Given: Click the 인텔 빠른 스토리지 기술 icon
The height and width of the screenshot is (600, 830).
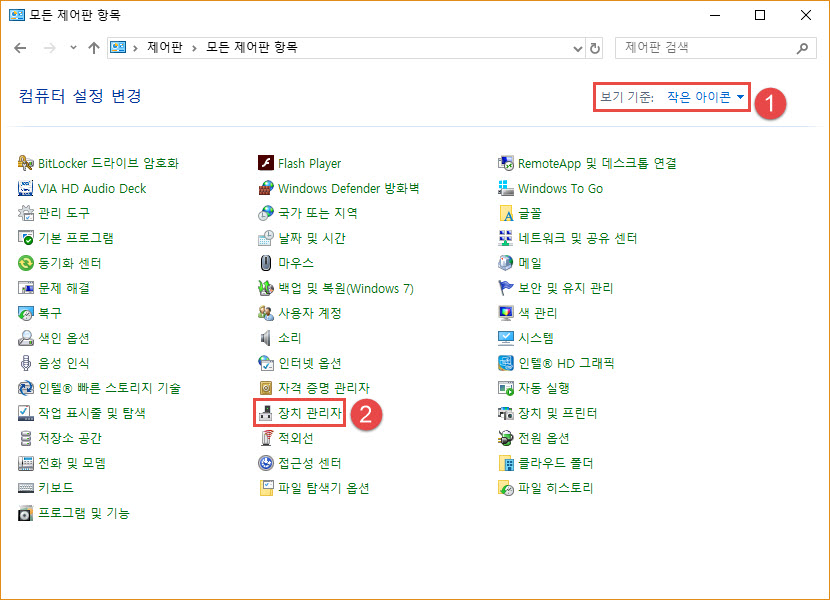Looking at the screenshot, I should coord(25,388).
